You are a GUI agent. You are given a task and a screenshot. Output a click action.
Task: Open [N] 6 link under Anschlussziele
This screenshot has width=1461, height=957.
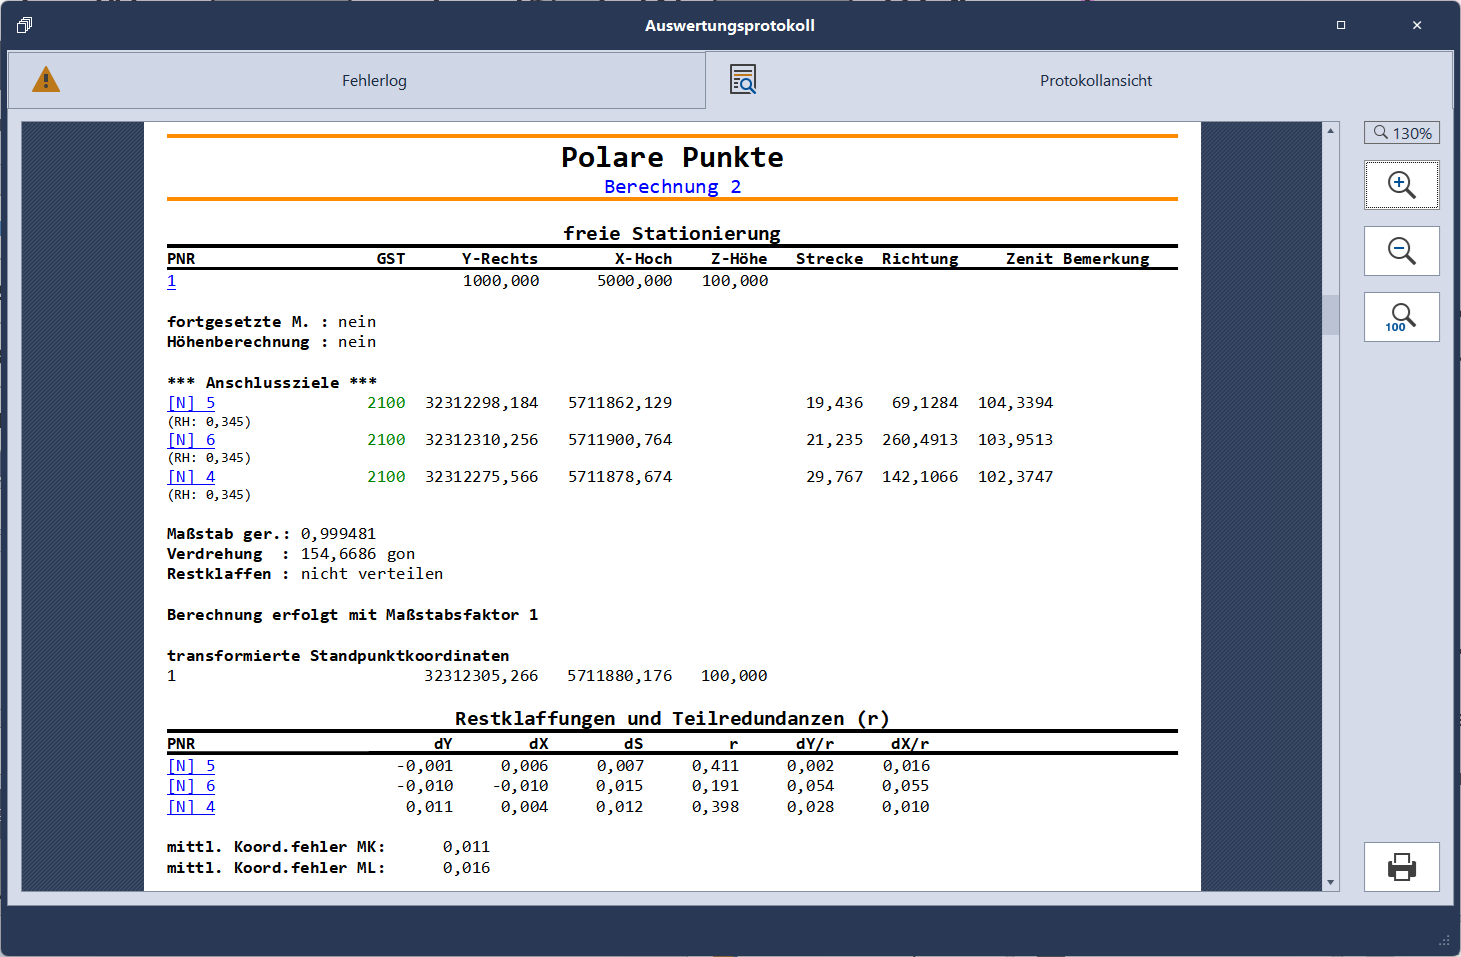[x=191, y=440]
